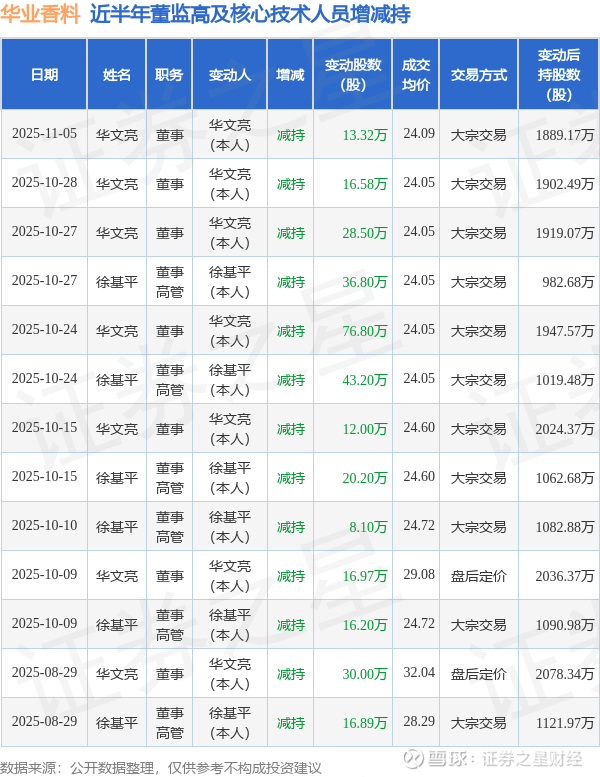
Task: Click 减持 in the 8.10万 row
Action: [291, 527]
